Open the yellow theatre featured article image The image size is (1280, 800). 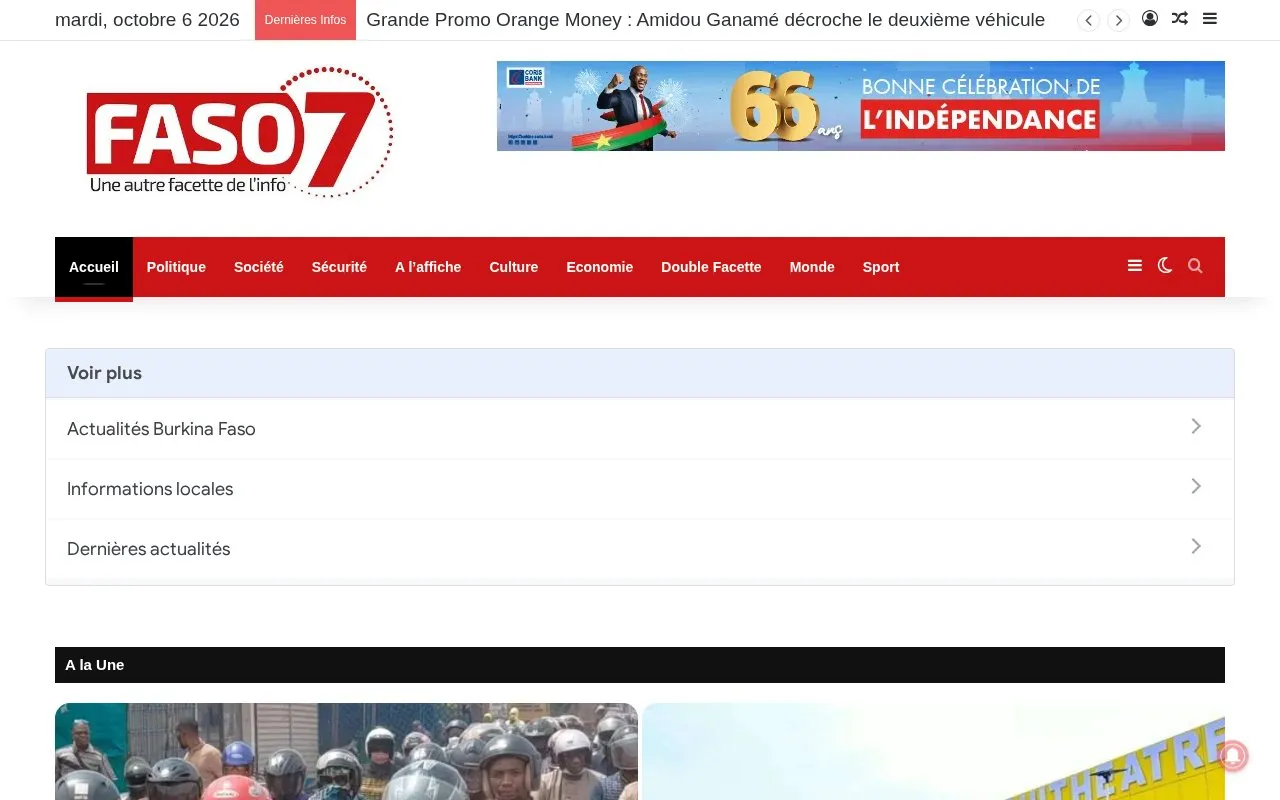click(x=934, y=751)
